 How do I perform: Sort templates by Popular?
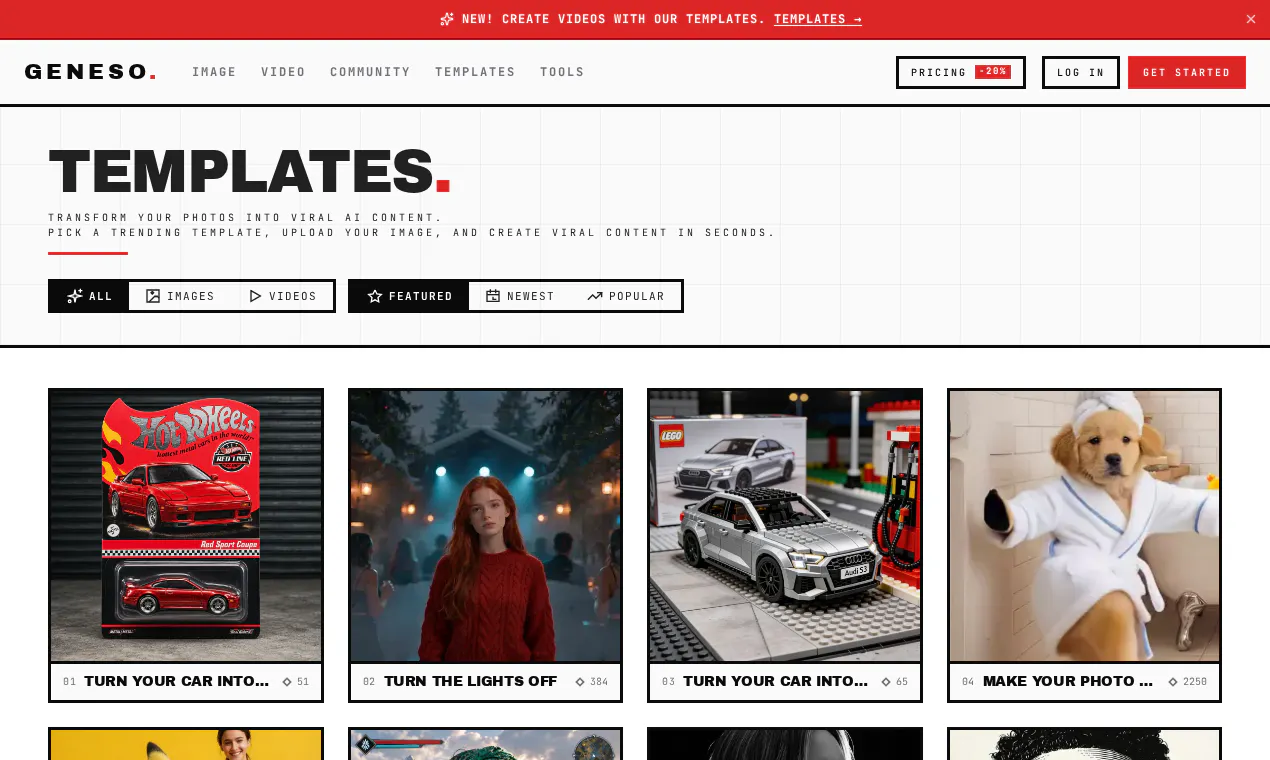point(626,296)
